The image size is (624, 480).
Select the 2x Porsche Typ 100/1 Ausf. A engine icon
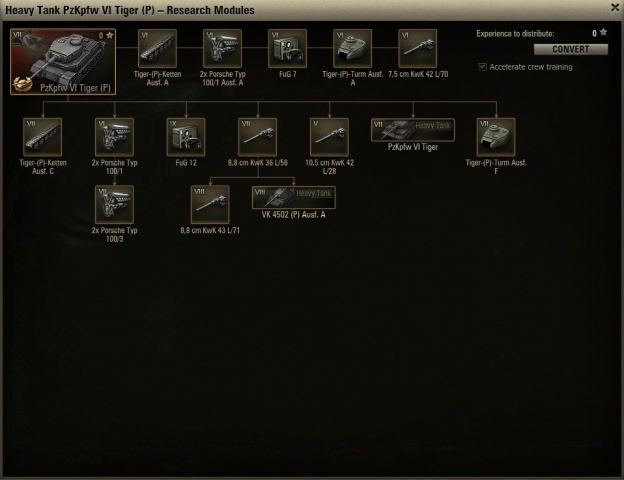point(222,48)
